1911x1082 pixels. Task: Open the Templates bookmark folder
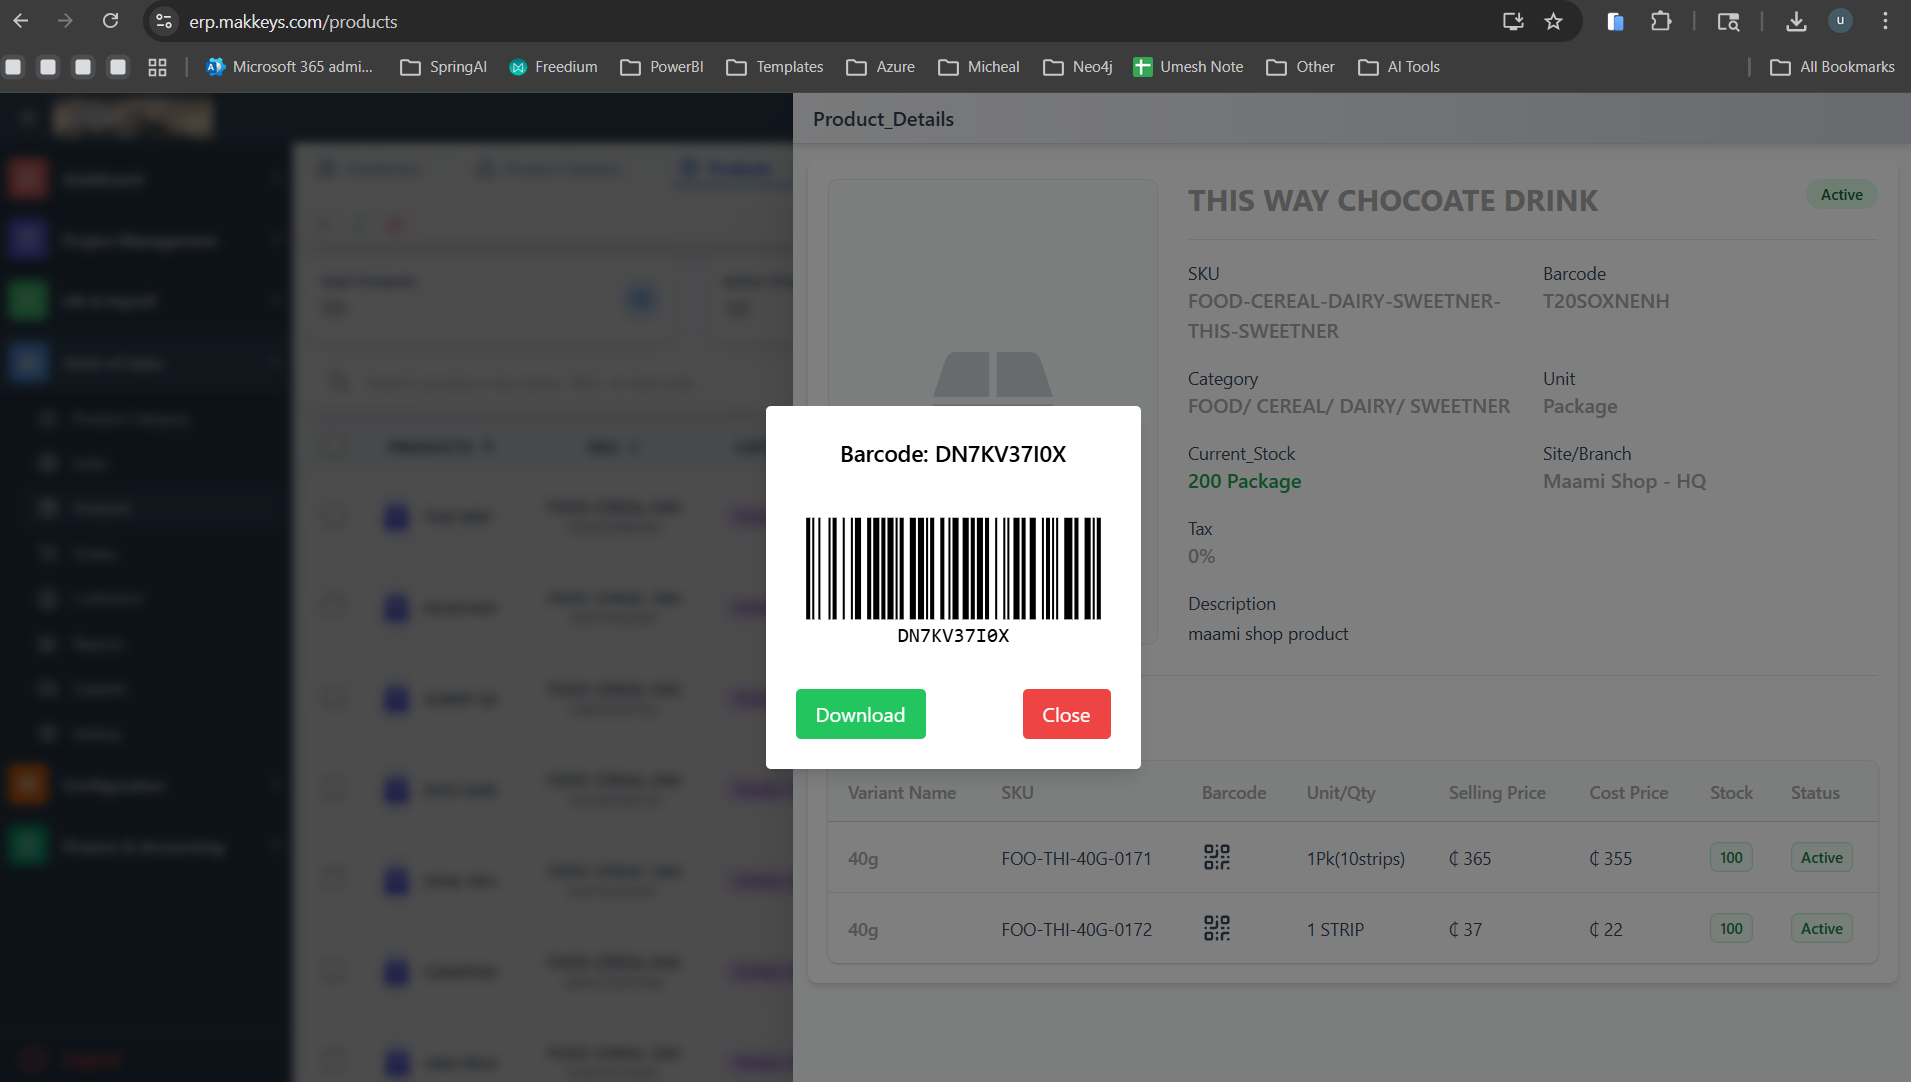pyautogui.click(x=775, y=67)
